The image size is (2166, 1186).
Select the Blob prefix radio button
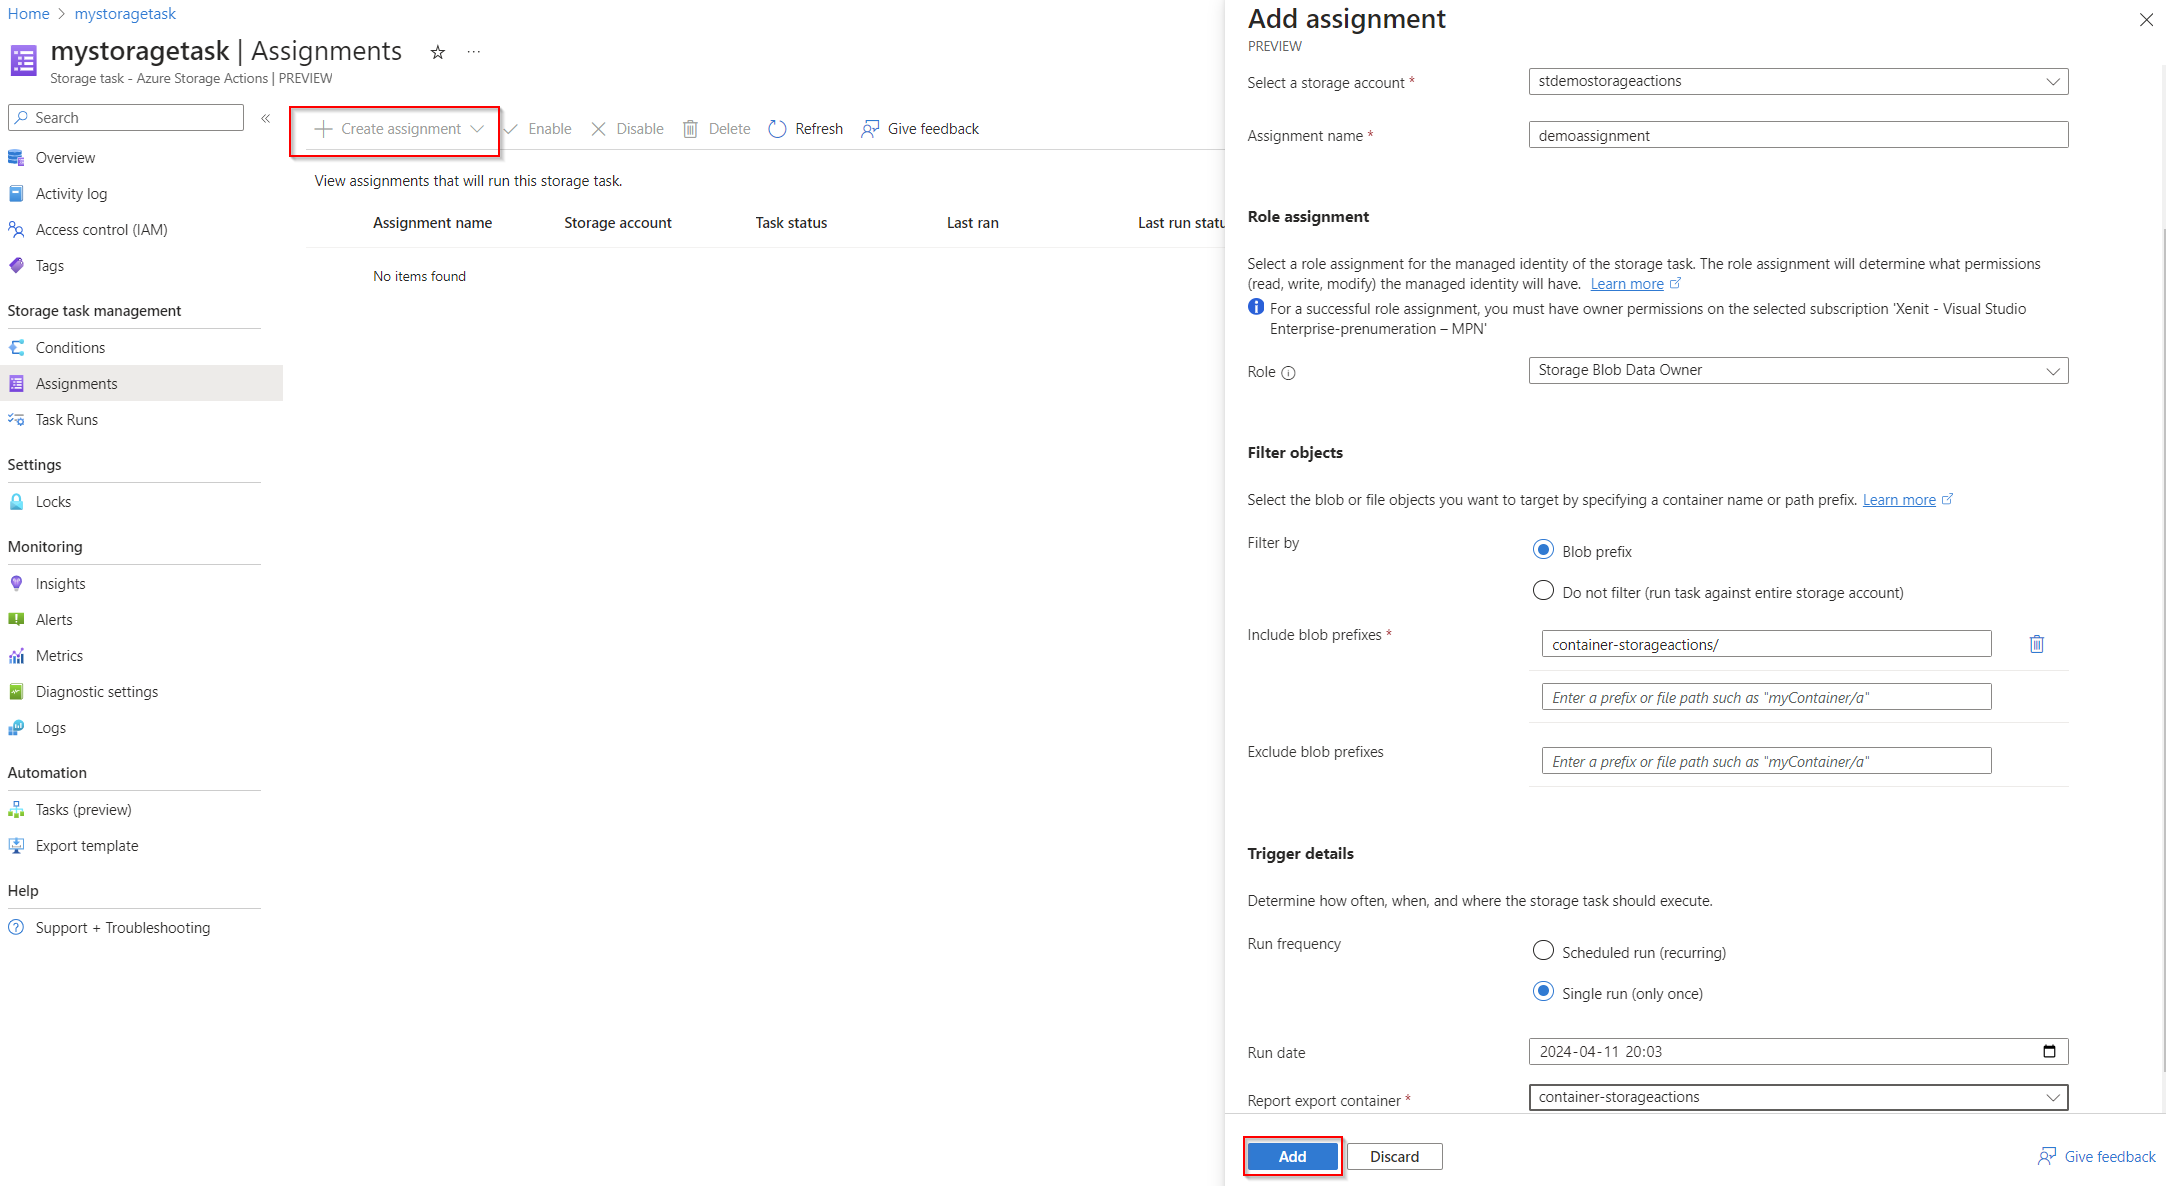tap(1543, 550)
